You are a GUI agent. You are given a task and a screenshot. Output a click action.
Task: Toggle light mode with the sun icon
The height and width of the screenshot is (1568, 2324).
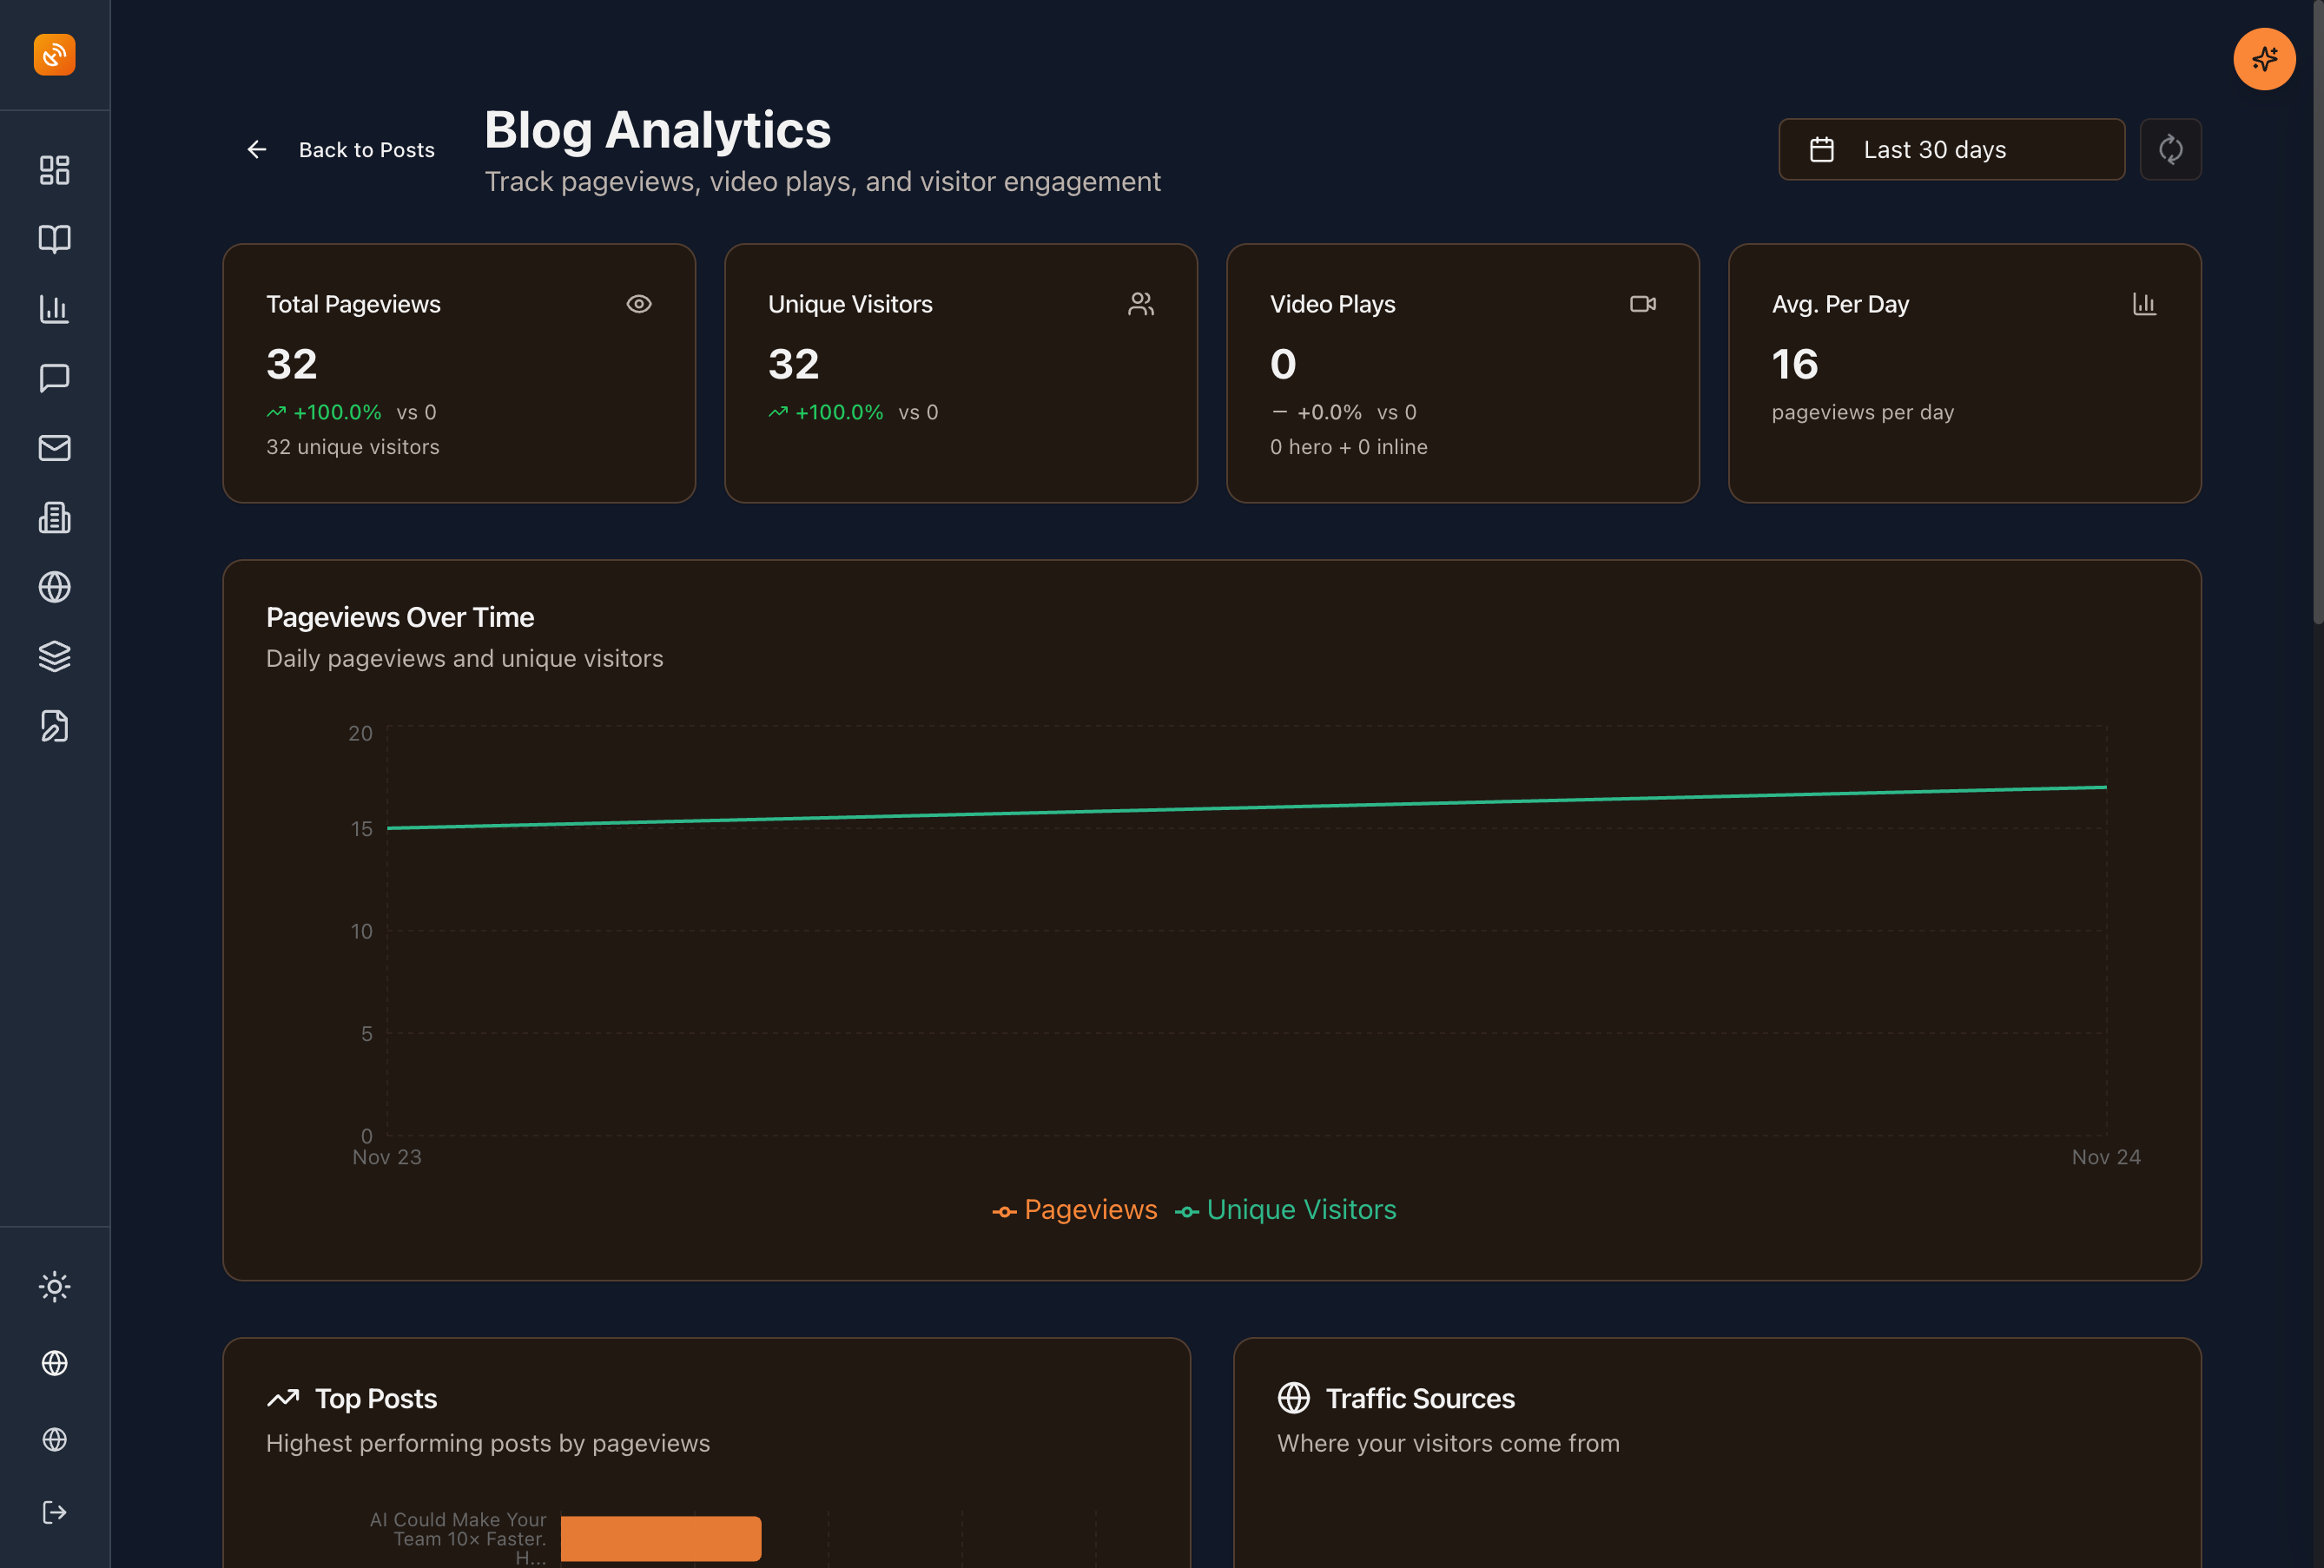pos(54,1287)
